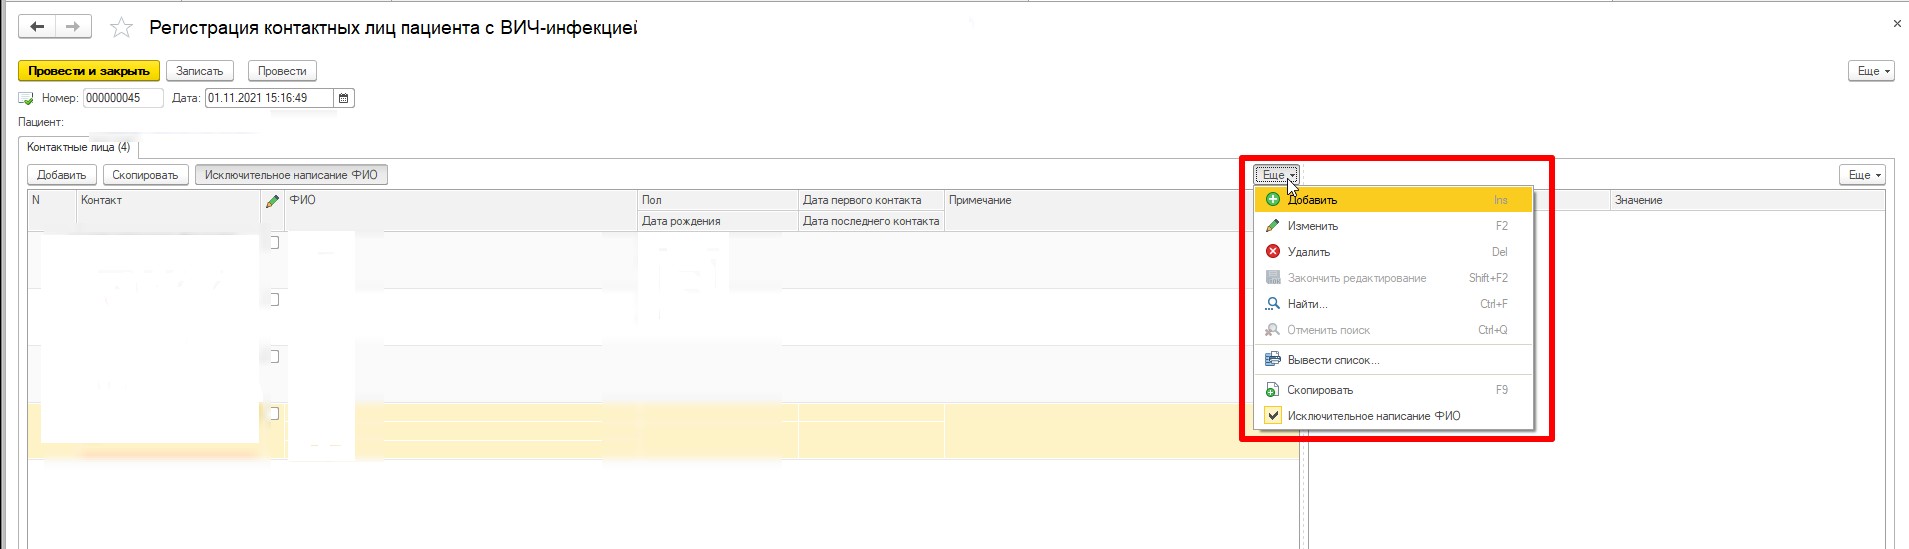
Task: Expand the top-right Еще dropdown
Action: point(1870,71)
